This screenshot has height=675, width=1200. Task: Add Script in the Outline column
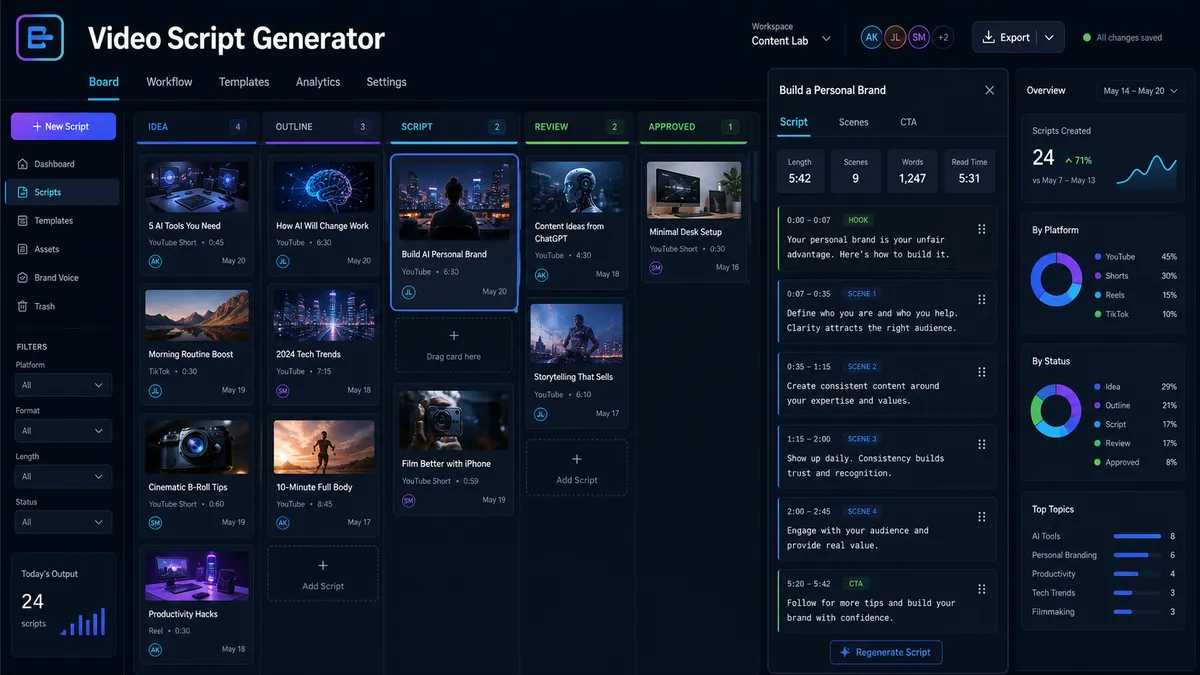pyautogui.click(x=323, y=574)
